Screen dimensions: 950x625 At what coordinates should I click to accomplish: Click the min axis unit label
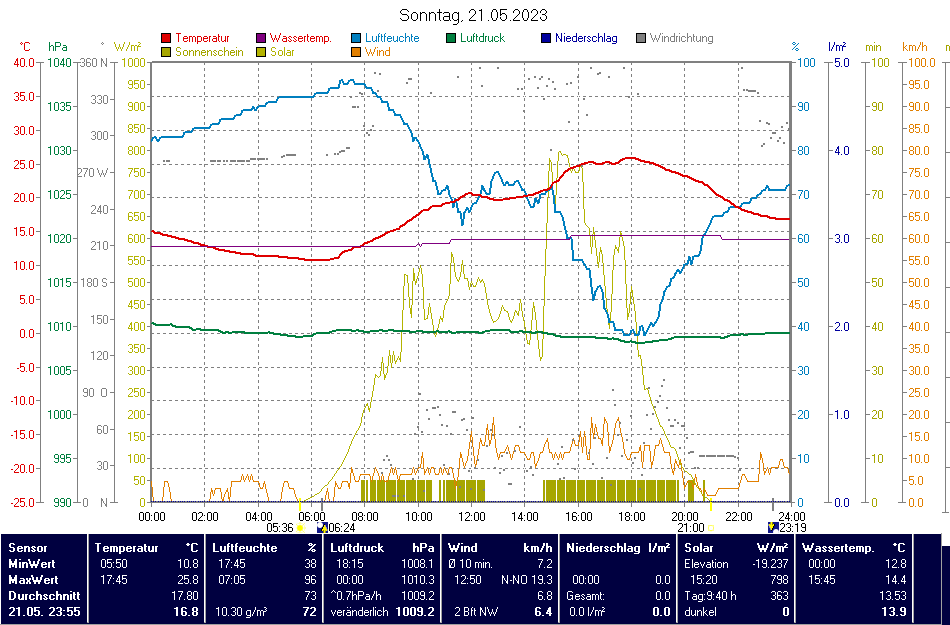[873, 47]
